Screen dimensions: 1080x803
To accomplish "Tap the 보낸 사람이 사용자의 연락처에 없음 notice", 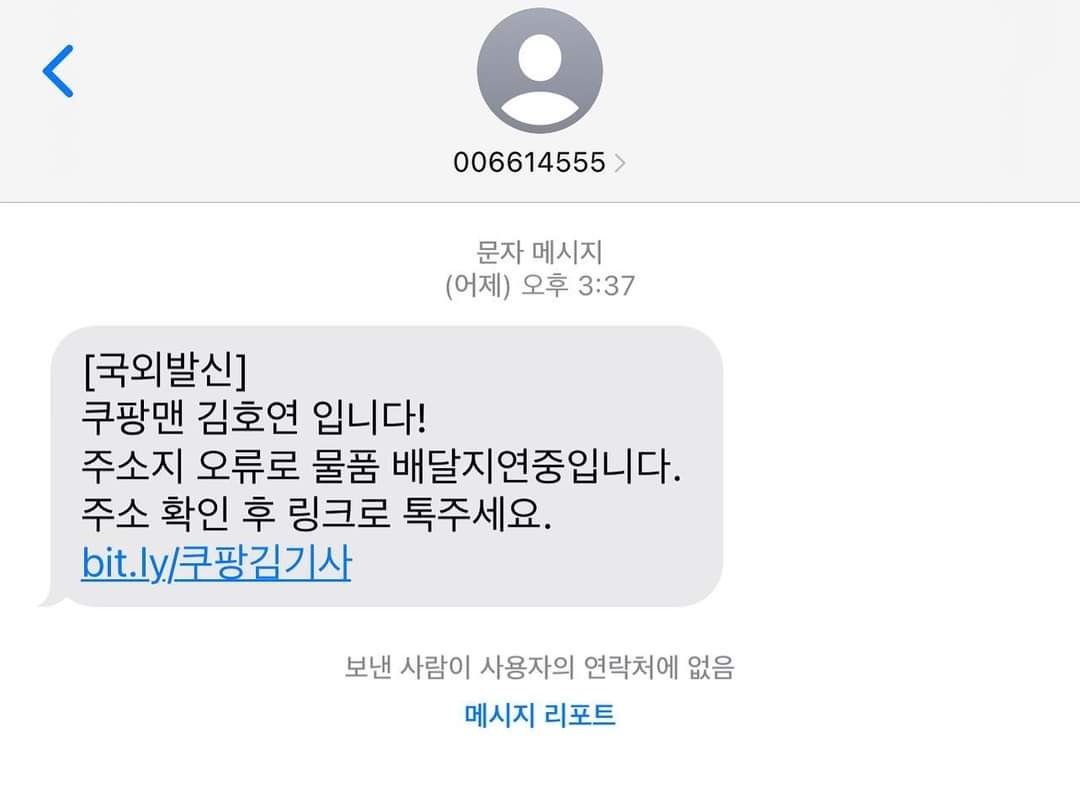I will pos(539,667).
